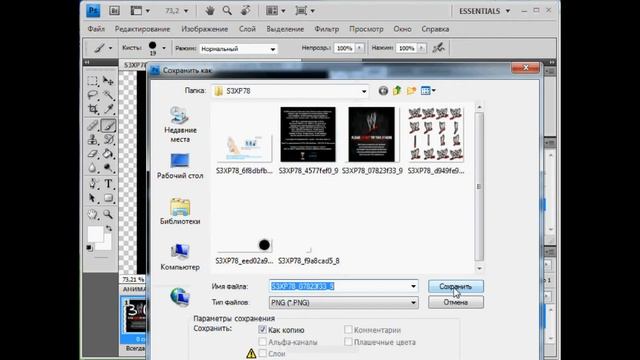This screenshot has height=360, width=640.
Task: Toggle the Как копию checkbox
Action: click(x=262, y=329)
